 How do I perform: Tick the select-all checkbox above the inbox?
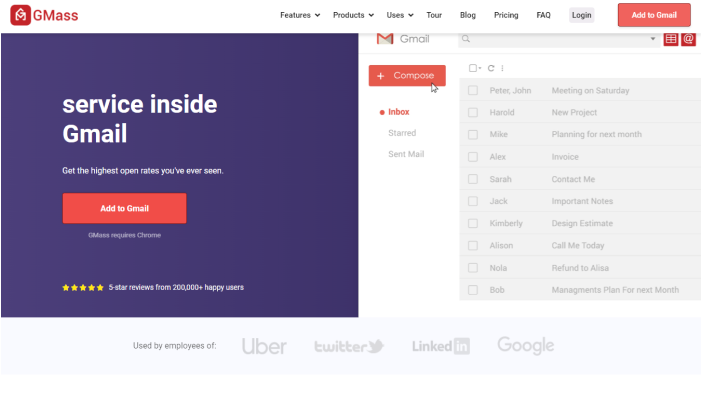473,68
